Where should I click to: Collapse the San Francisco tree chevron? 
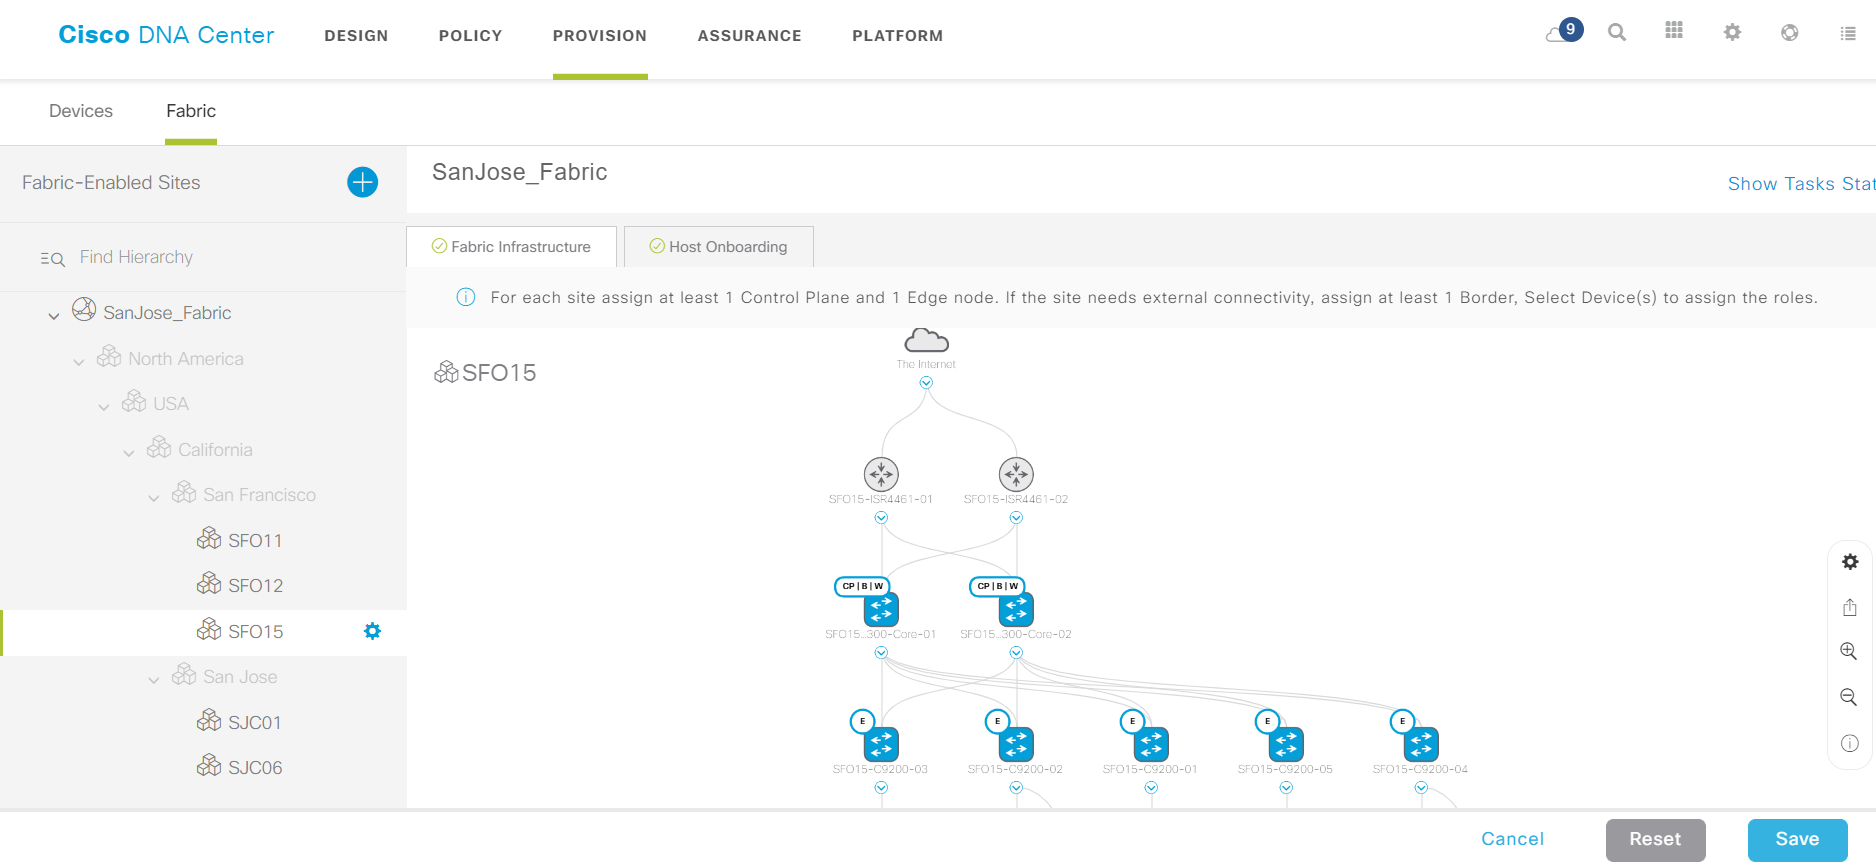[x=154, y=498]
